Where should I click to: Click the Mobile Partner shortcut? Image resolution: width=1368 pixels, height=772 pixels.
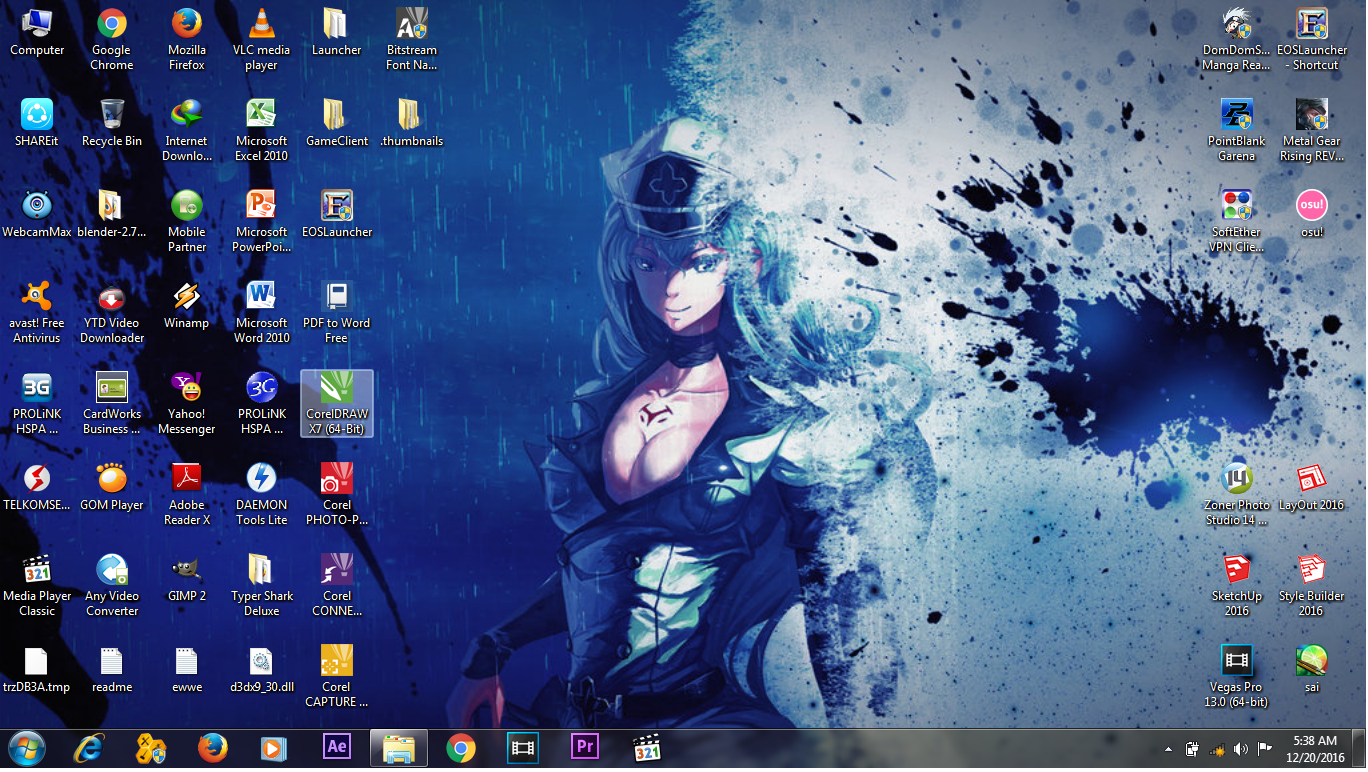[x=187, y=221]
